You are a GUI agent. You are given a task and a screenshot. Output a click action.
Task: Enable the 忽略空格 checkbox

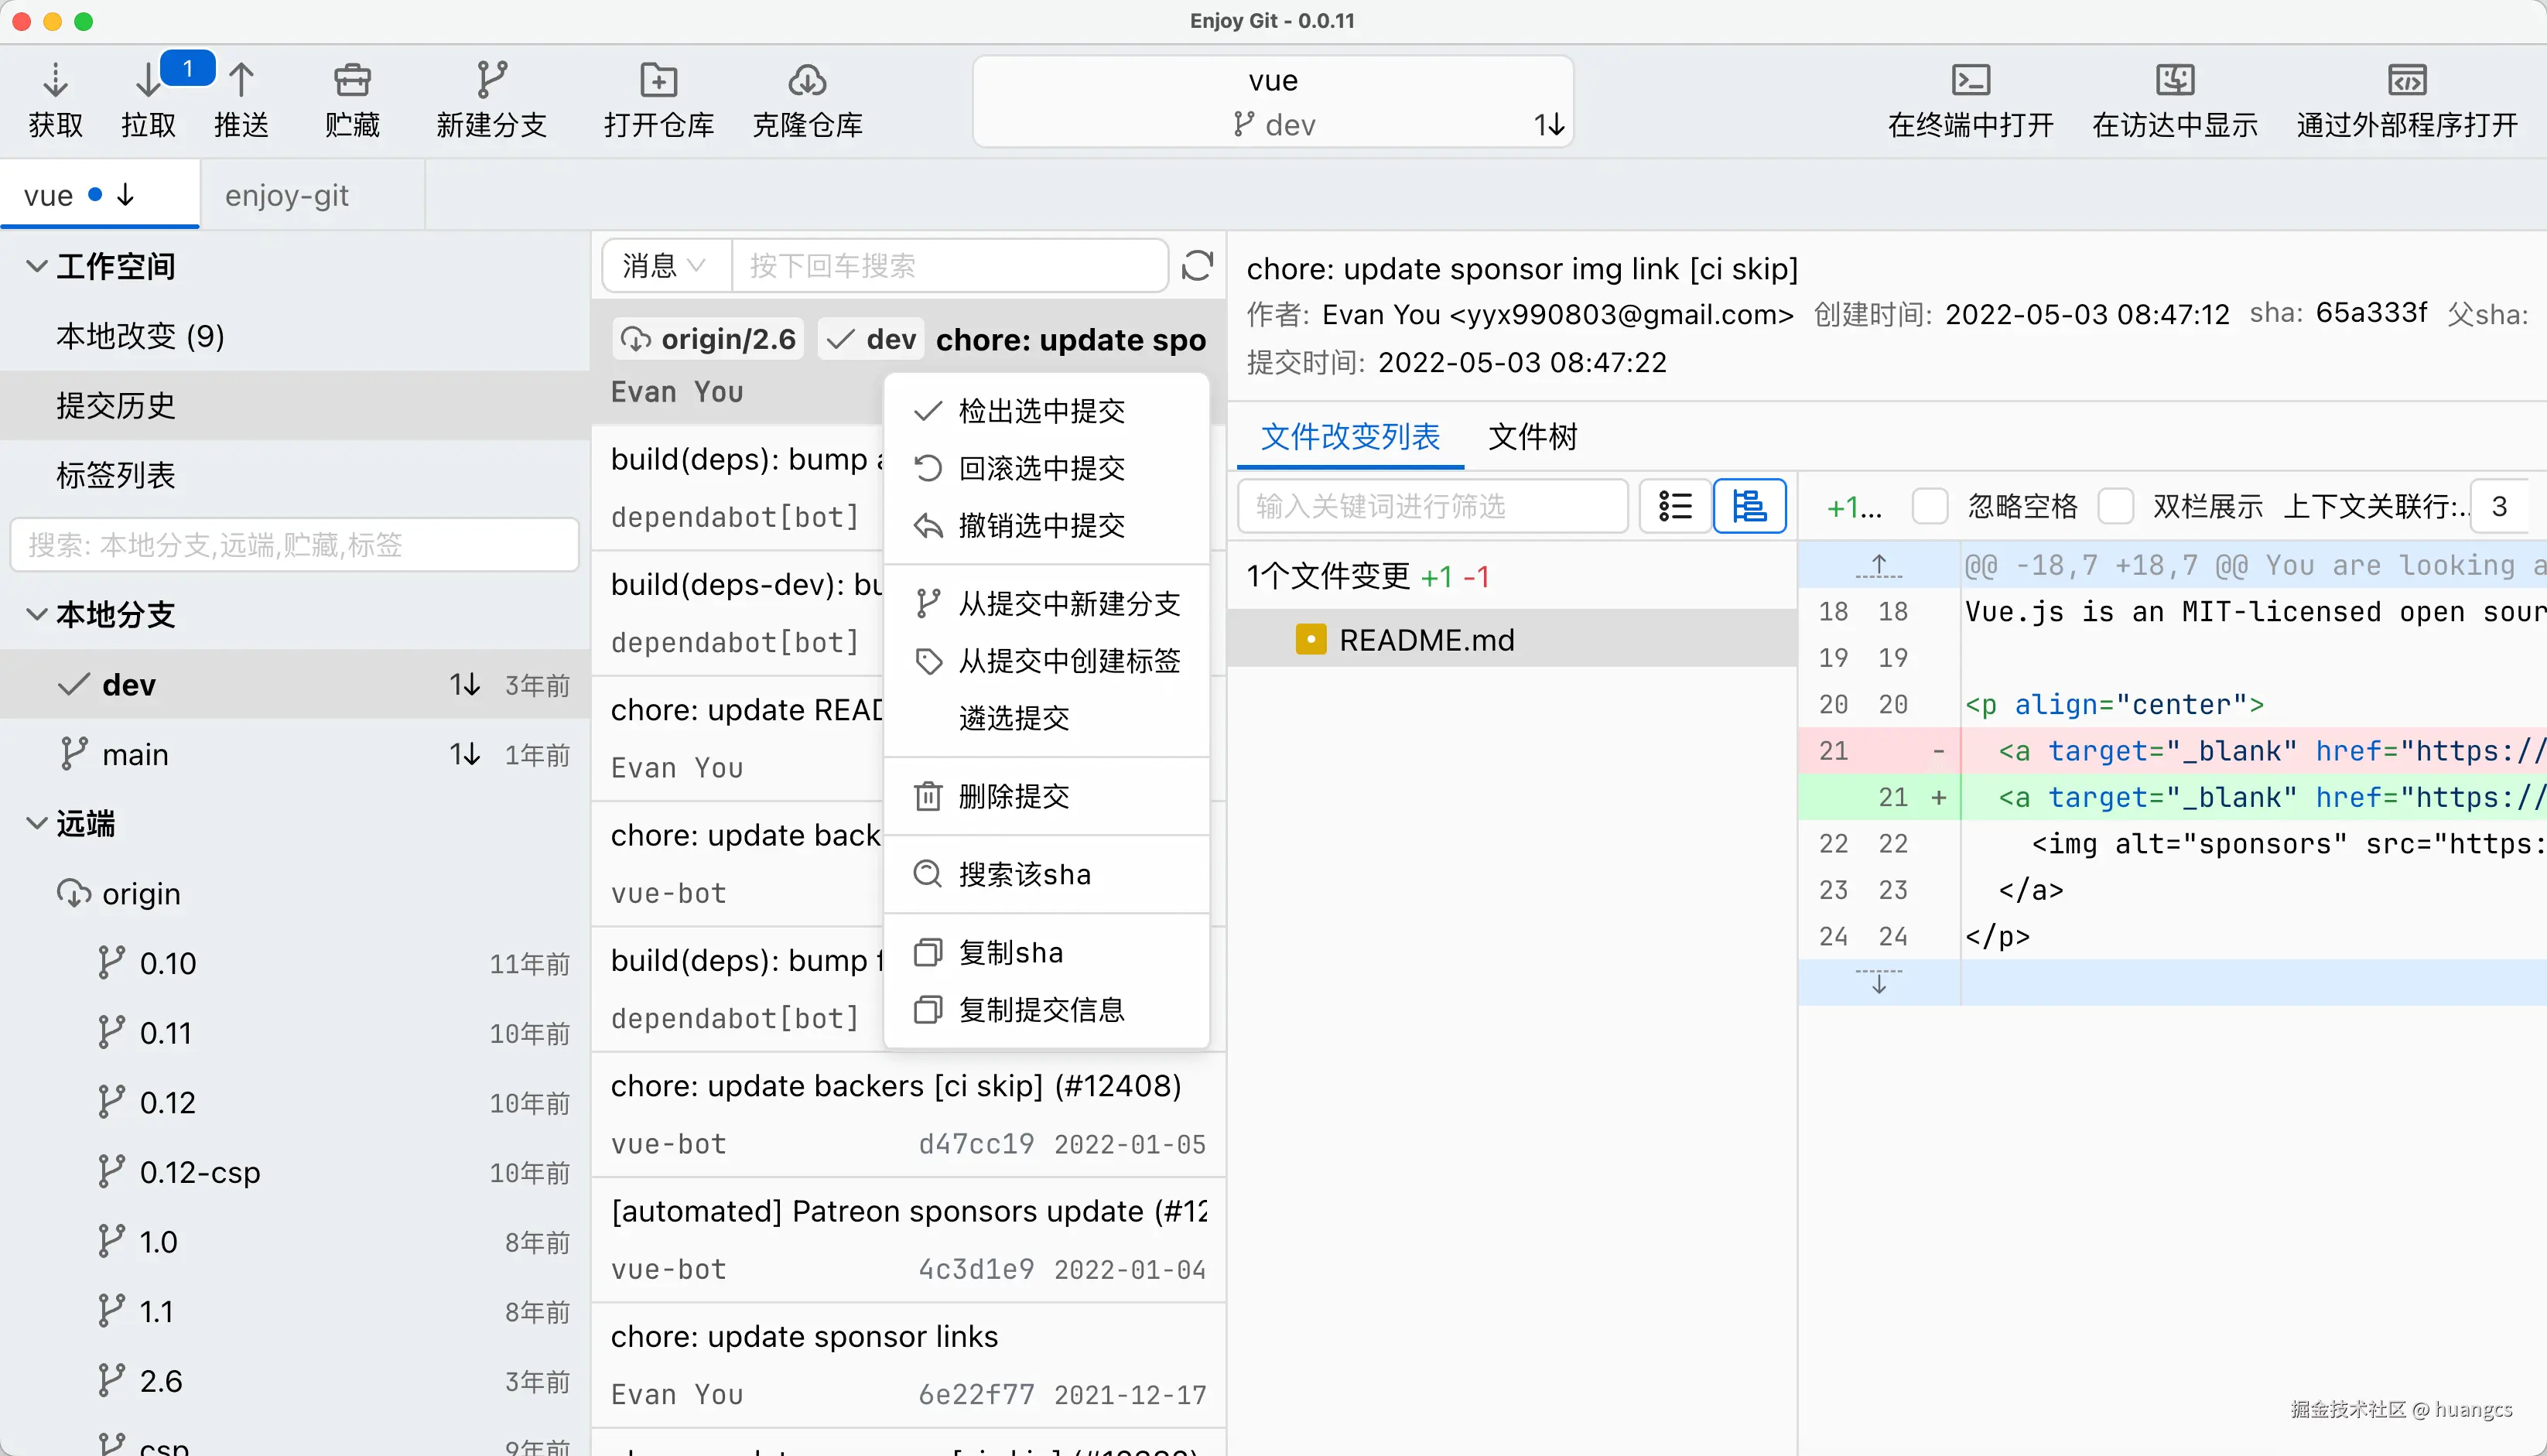(x=1930, y=506)
